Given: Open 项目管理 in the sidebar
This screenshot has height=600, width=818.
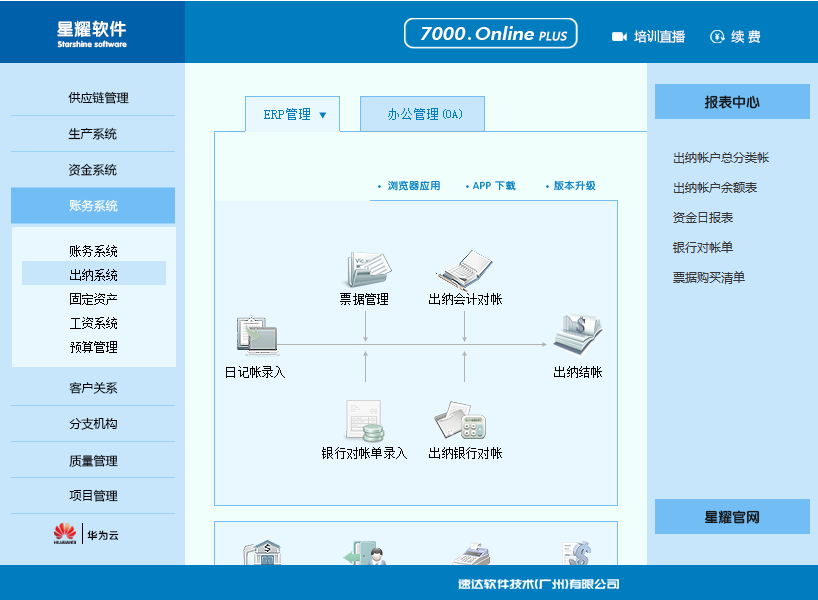Looking at the screenshot, I should point(93,496).
